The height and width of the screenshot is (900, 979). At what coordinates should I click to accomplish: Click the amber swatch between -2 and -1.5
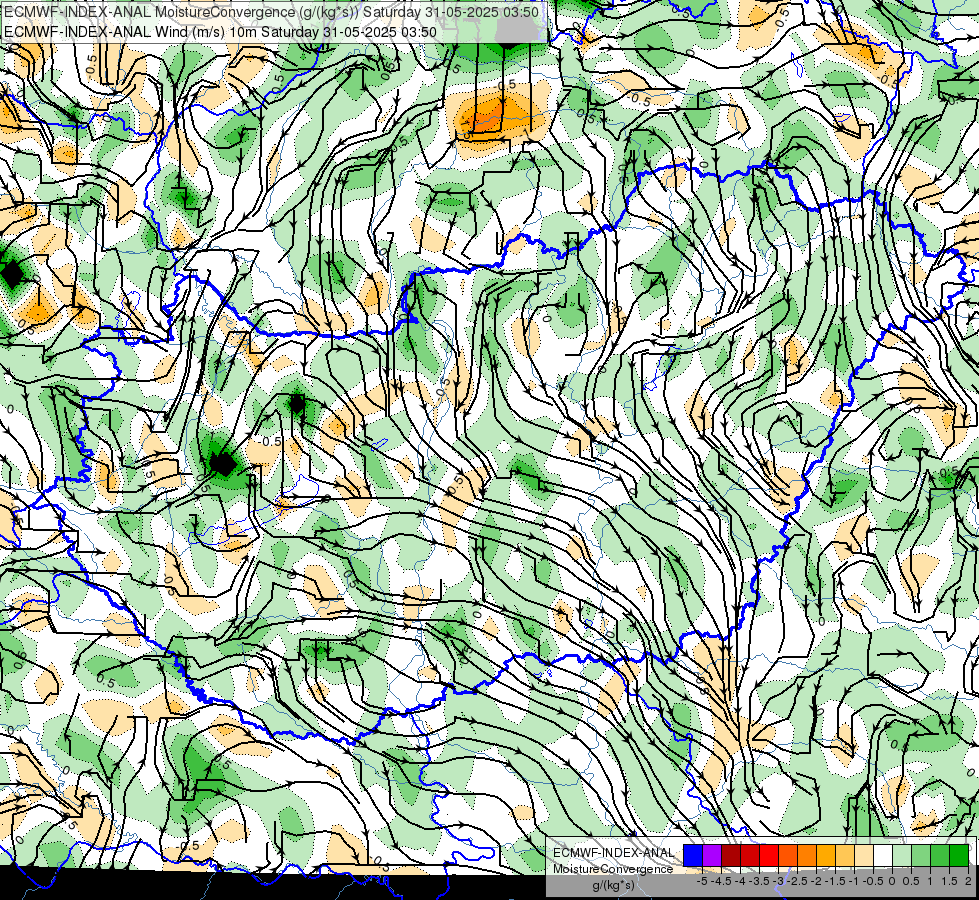coord(826,855)
